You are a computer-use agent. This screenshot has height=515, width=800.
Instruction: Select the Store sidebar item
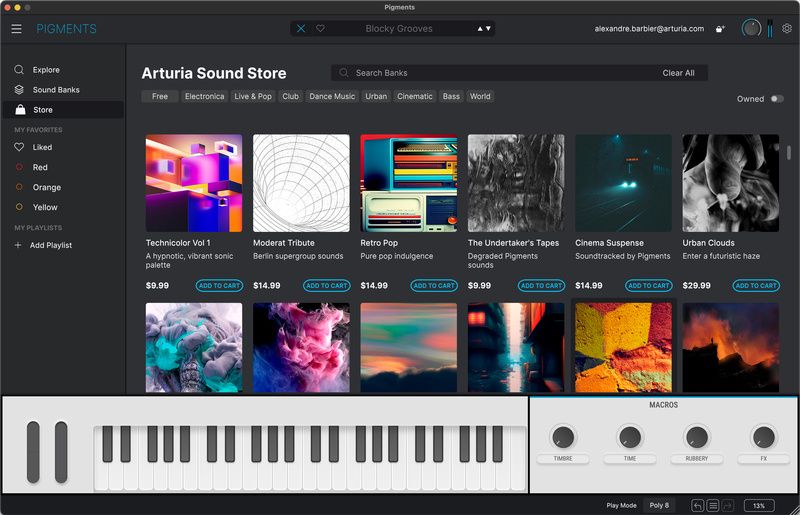point(63,110)
